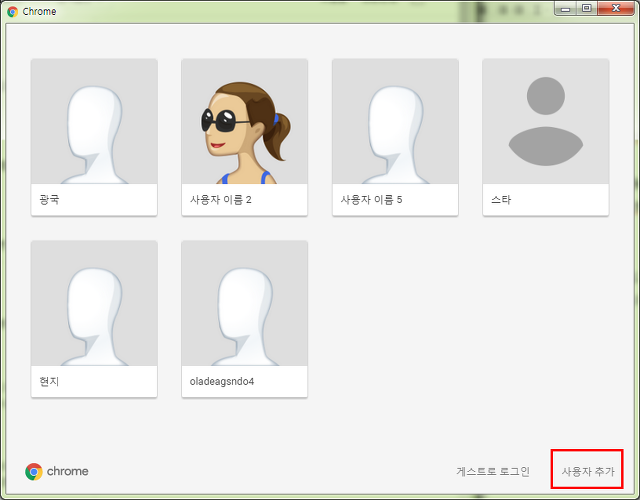Click 게스트로 로그인 guest login button
Viewport: 640px width, 500px height.
tap(493, 471)
